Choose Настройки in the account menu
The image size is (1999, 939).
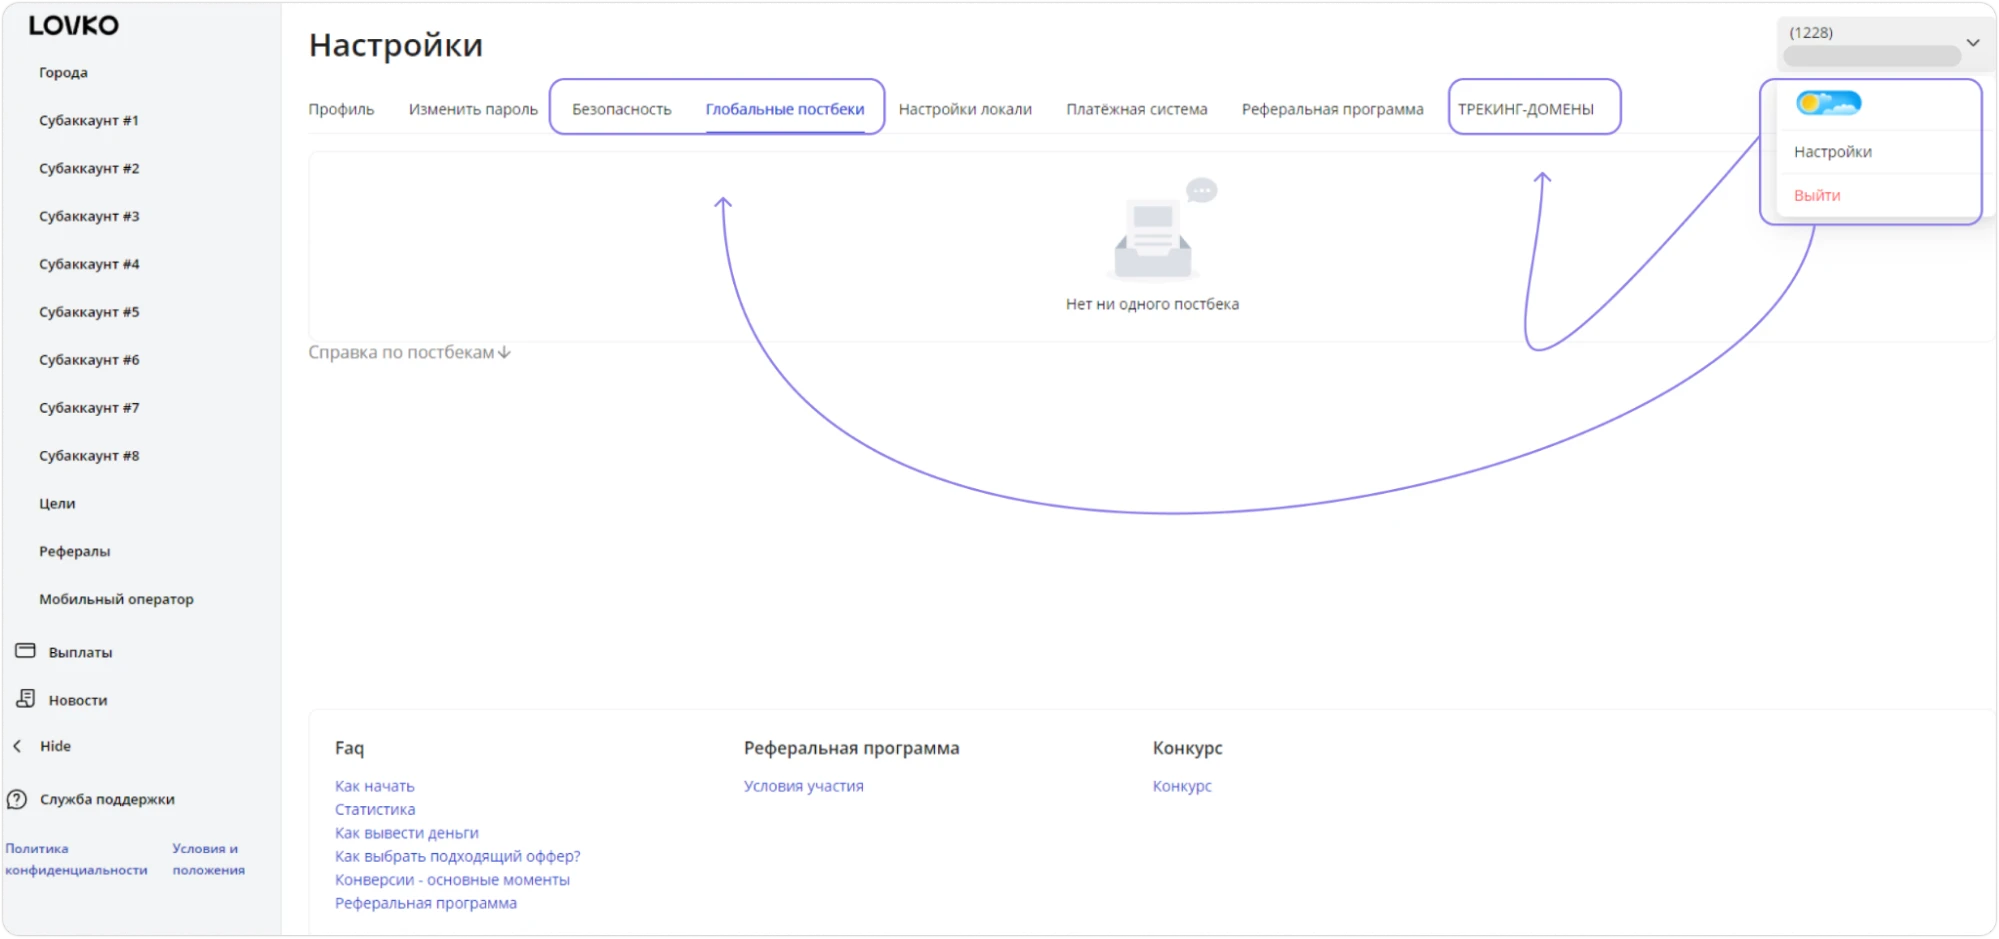point(1833,152)
